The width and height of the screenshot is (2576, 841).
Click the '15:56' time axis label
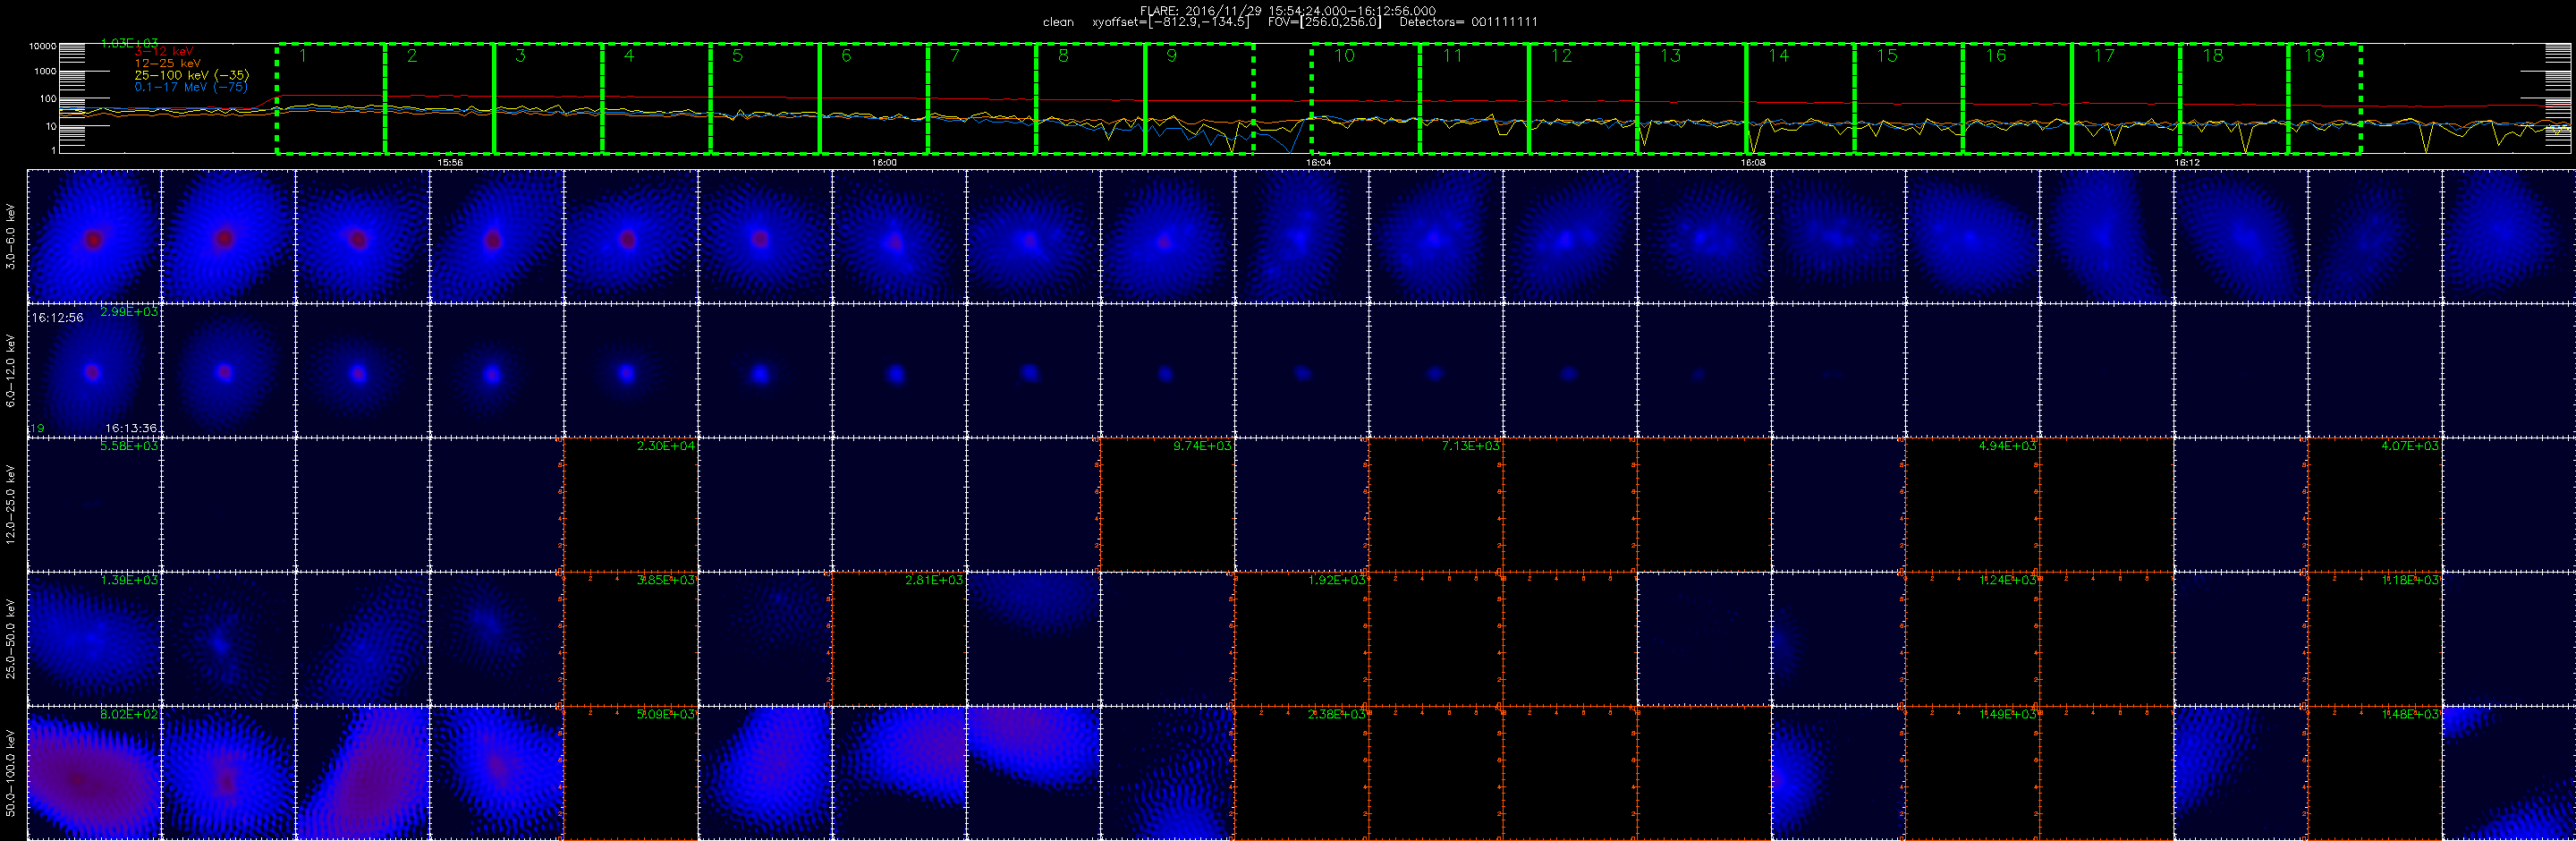[450, 162]
